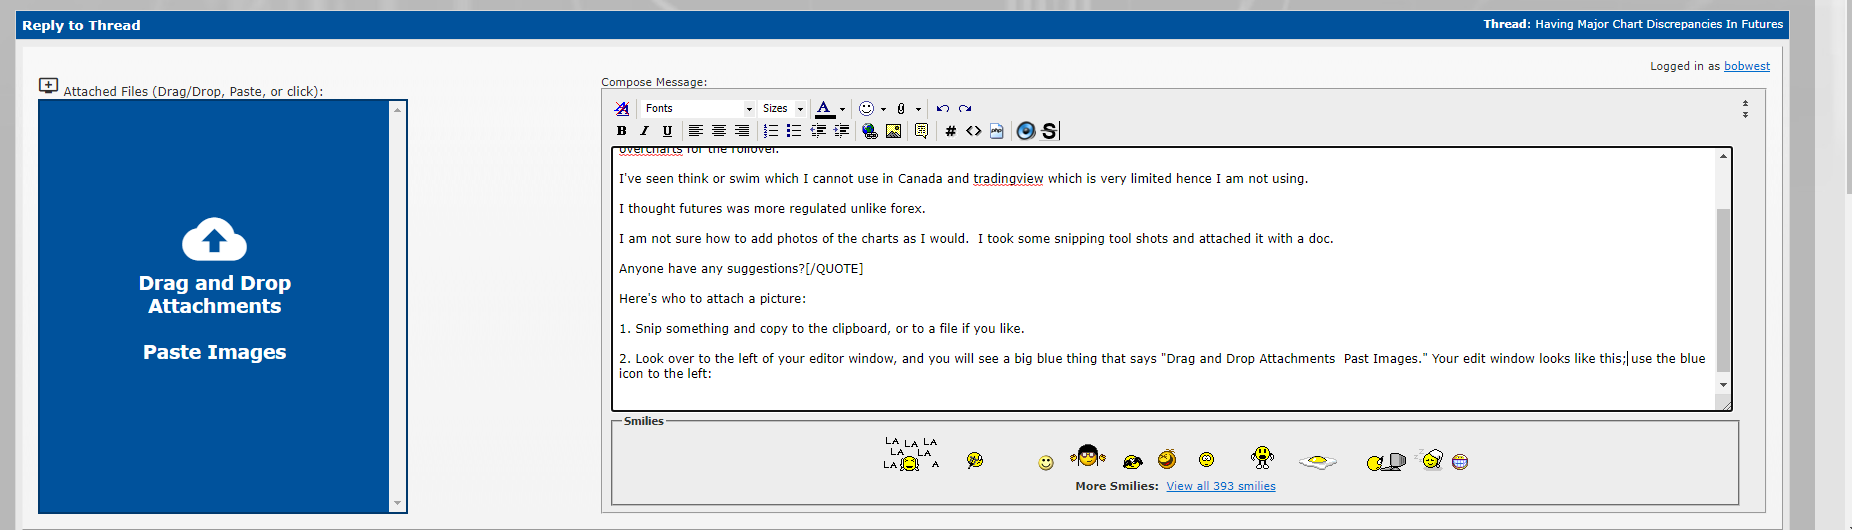Insert the sleeping nightcap smiley
1852x530 pixels.
(x=1431, y=459)
